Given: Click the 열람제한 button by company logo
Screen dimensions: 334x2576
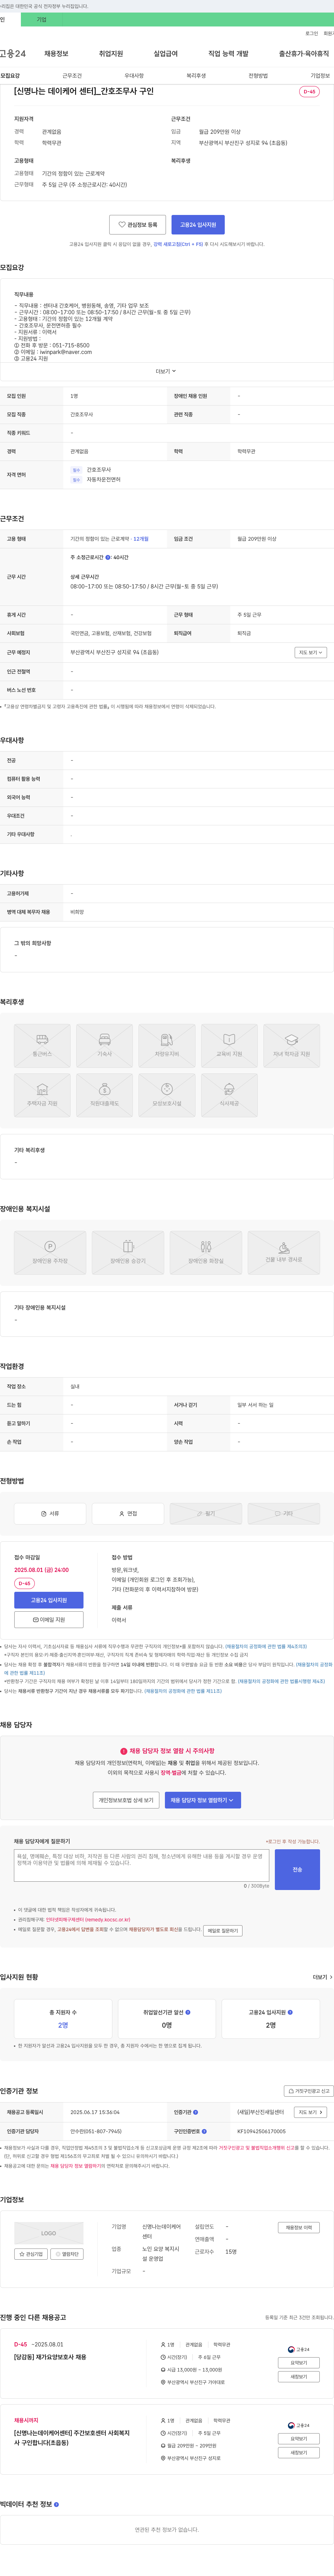Looking at the screenshot, I should click(x=68, y=2254).
